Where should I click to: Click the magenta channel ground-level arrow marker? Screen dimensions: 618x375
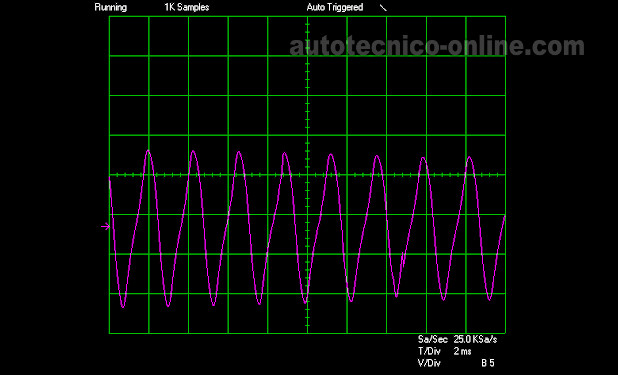105,226
